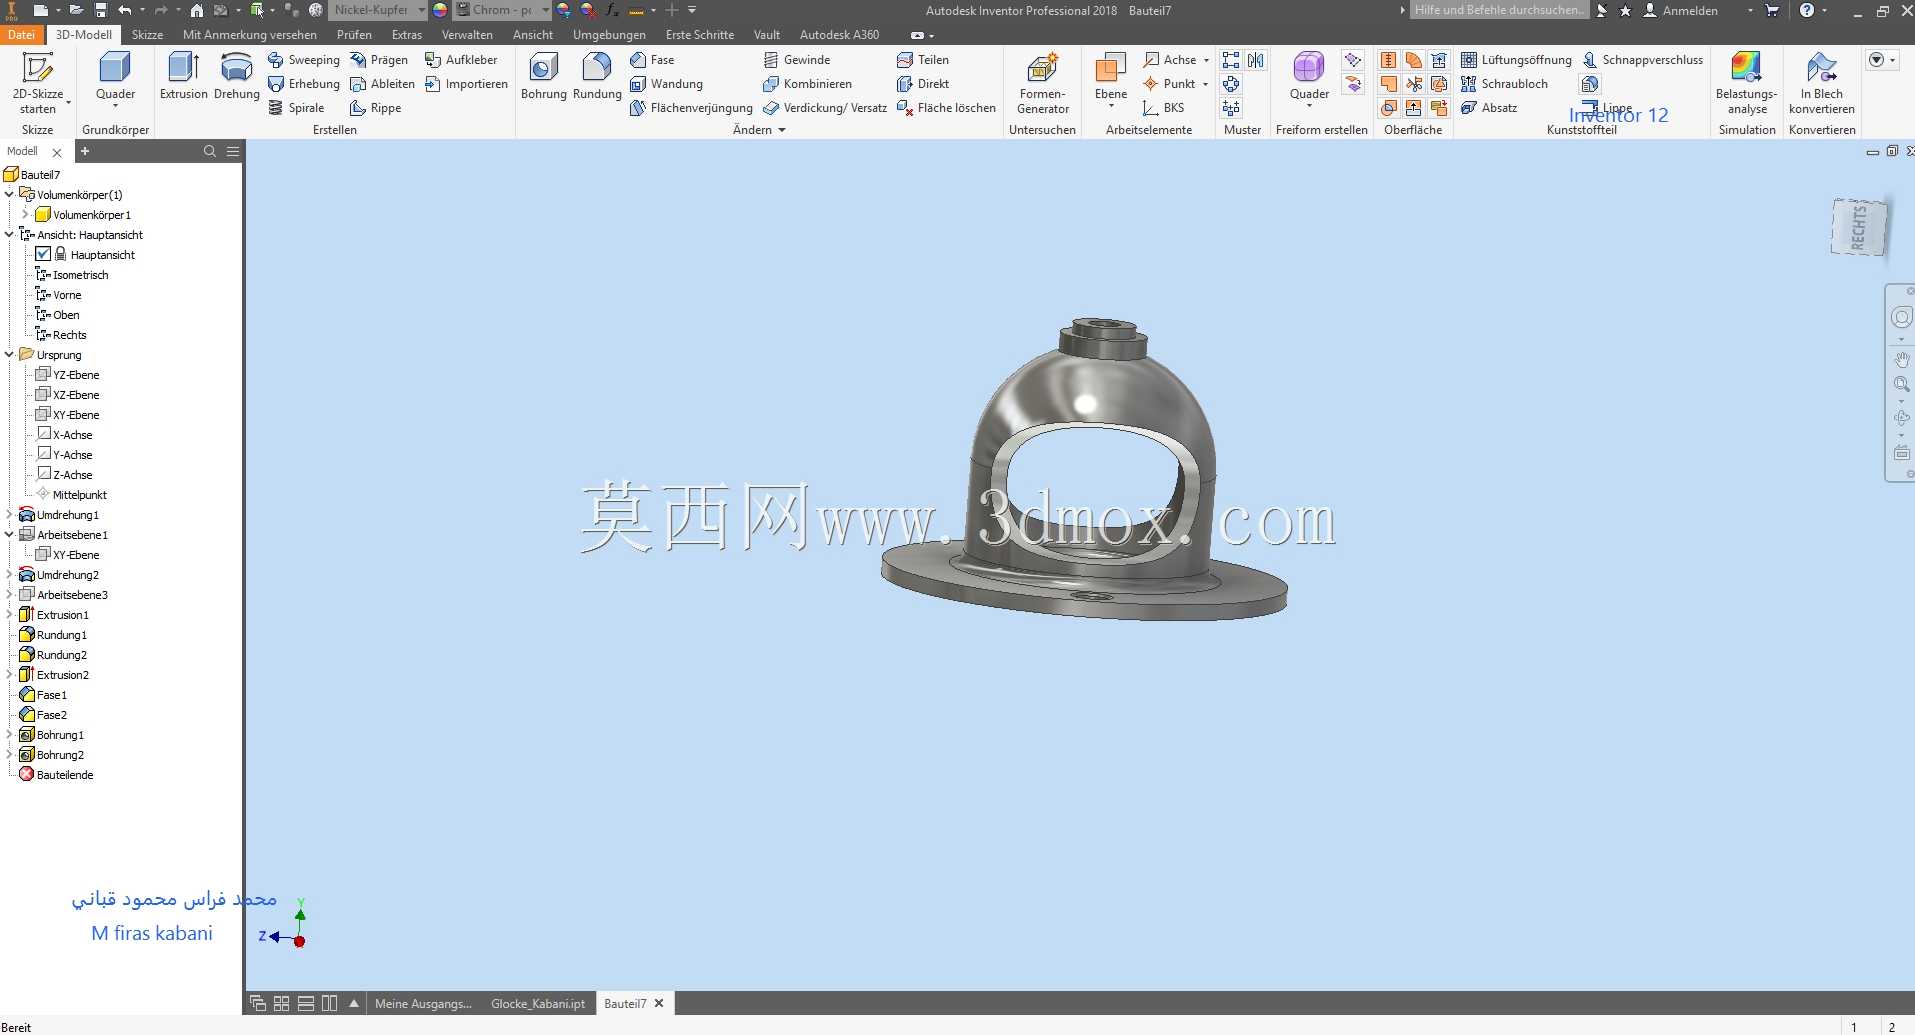Expand the Bohrung1 feature
1915x1035 pixels.
9,734
